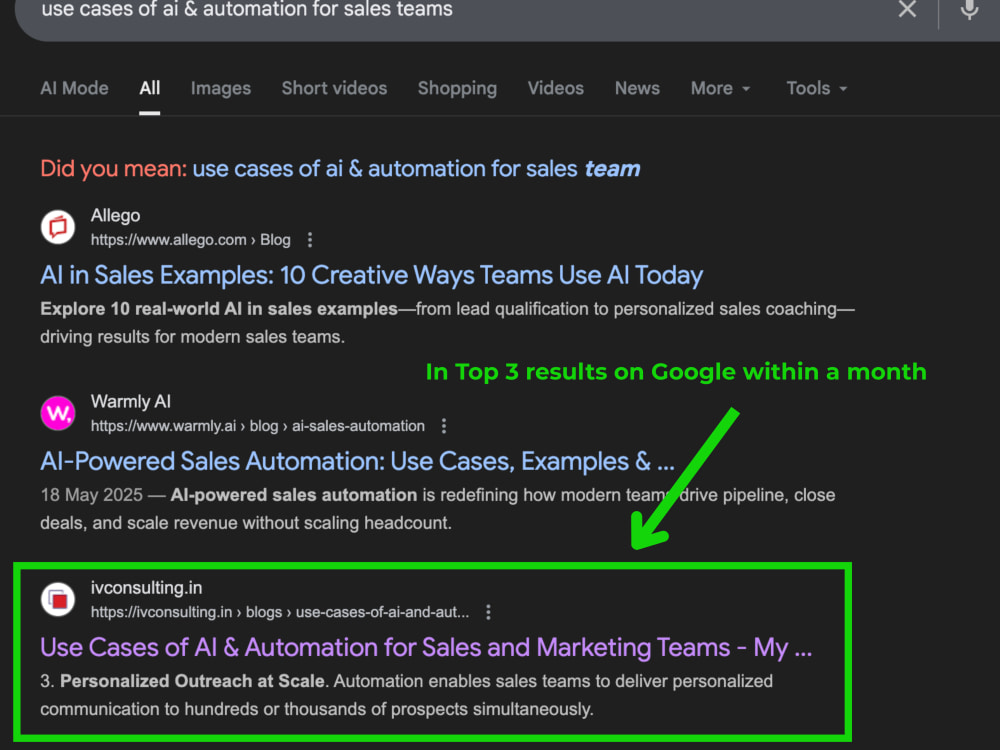
Task: Click the ivconsulting.in site name
Action: coord(146,588)
